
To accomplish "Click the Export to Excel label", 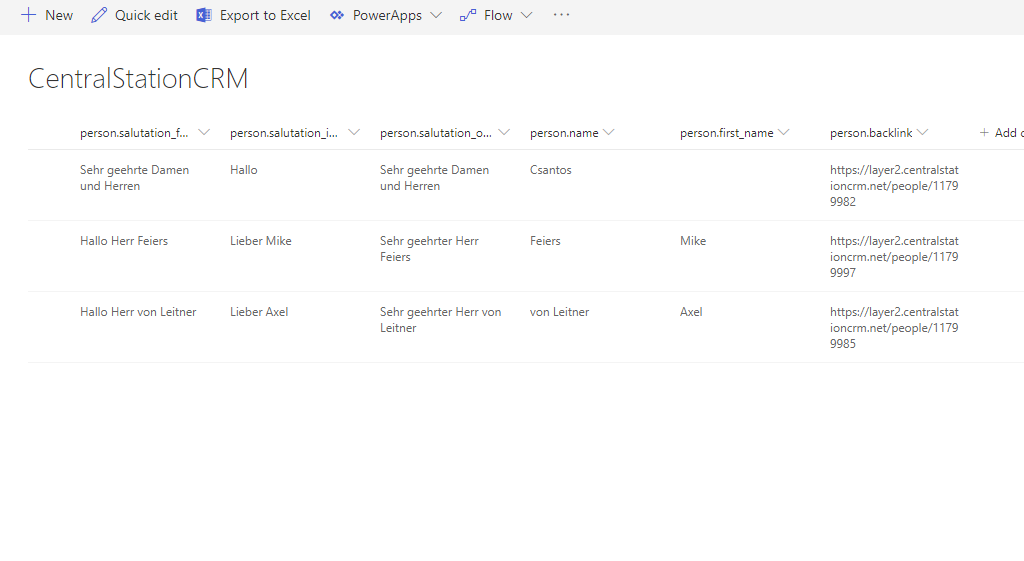I will tap(265, 15).
